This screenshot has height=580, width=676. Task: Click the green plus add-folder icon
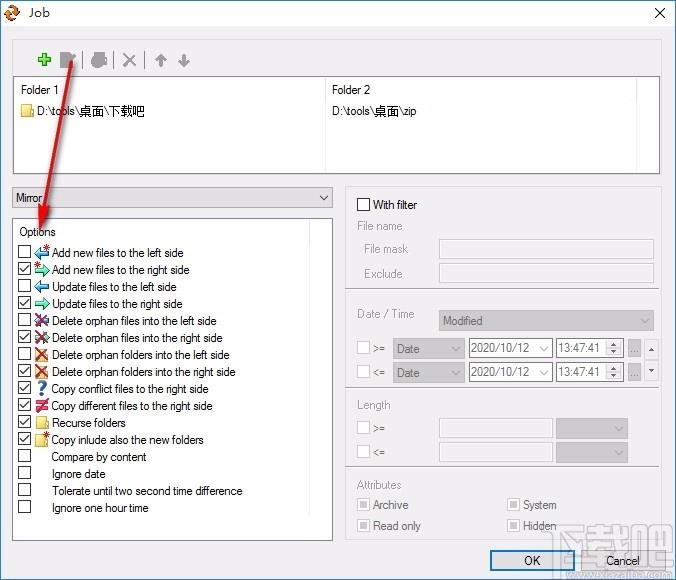[44, 60]
